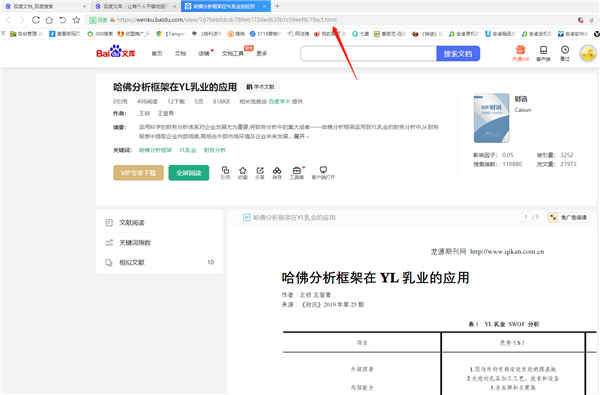This screenshot has width=600, height=395.
Task: Click the Baidu Wenku logo
Action: [115, 52]
